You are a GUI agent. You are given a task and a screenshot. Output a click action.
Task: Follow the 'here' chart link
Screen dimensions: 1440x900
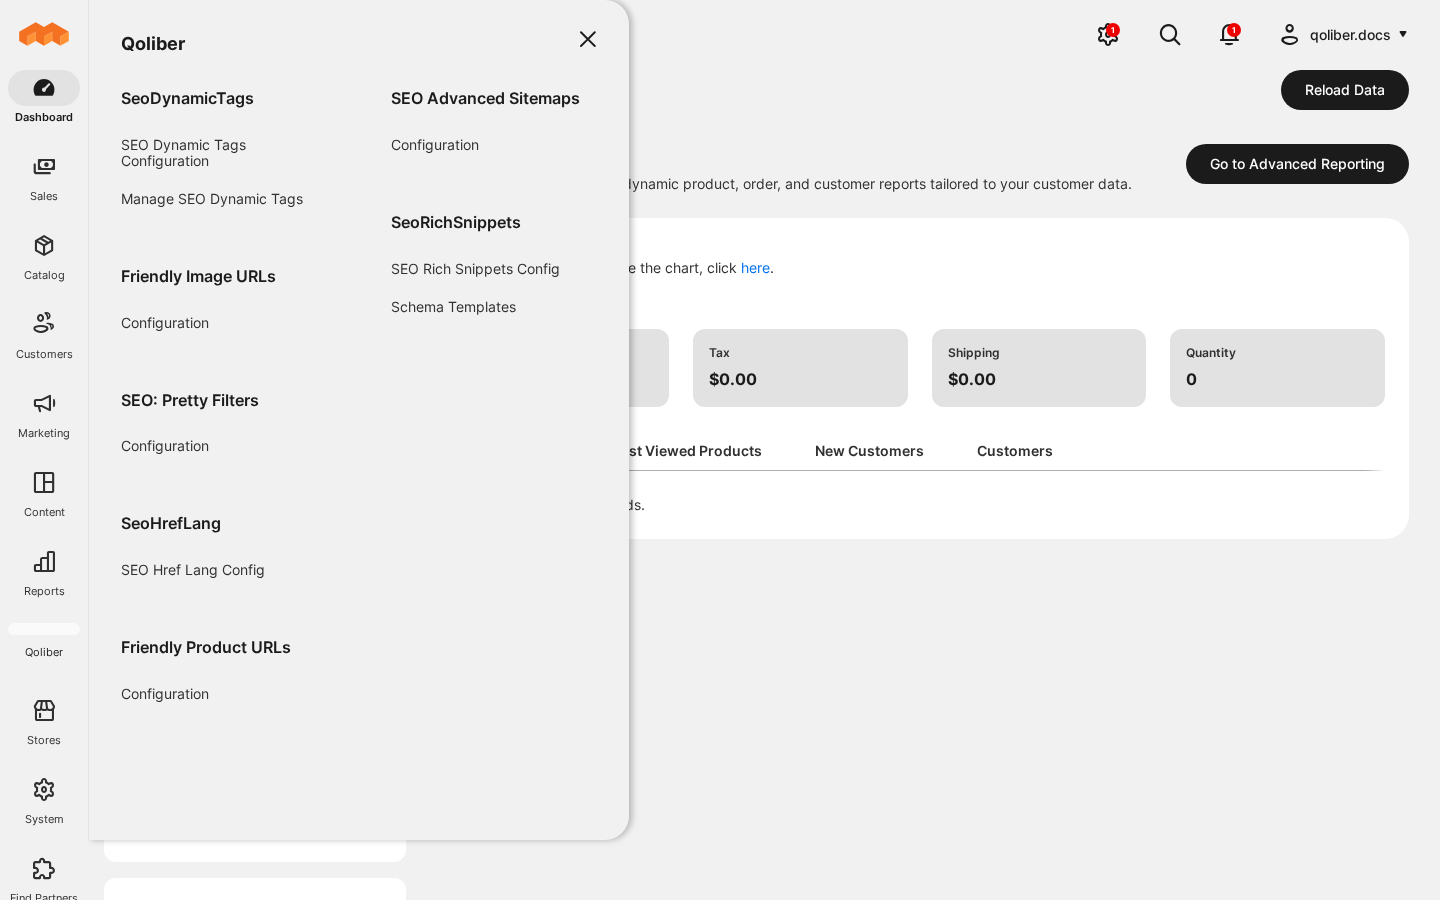point(755,268)
